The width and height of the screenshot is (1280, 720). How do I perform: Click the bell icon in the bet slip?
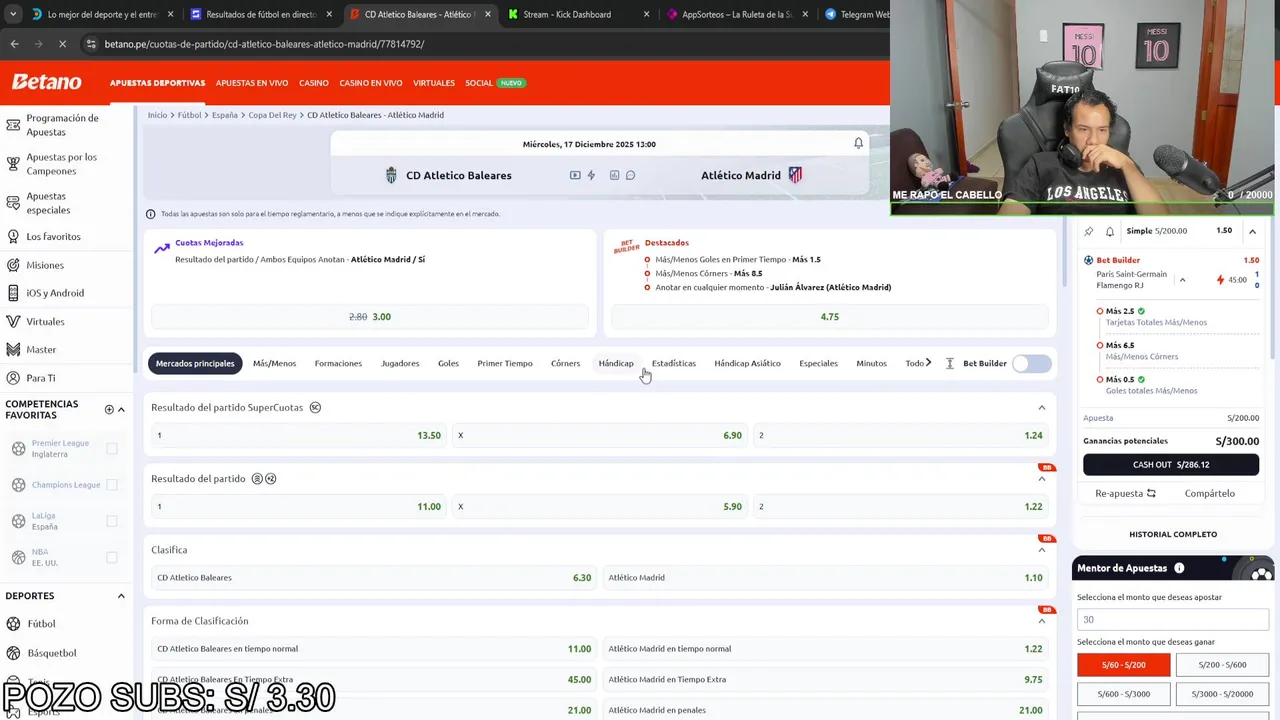[1109, 231]
